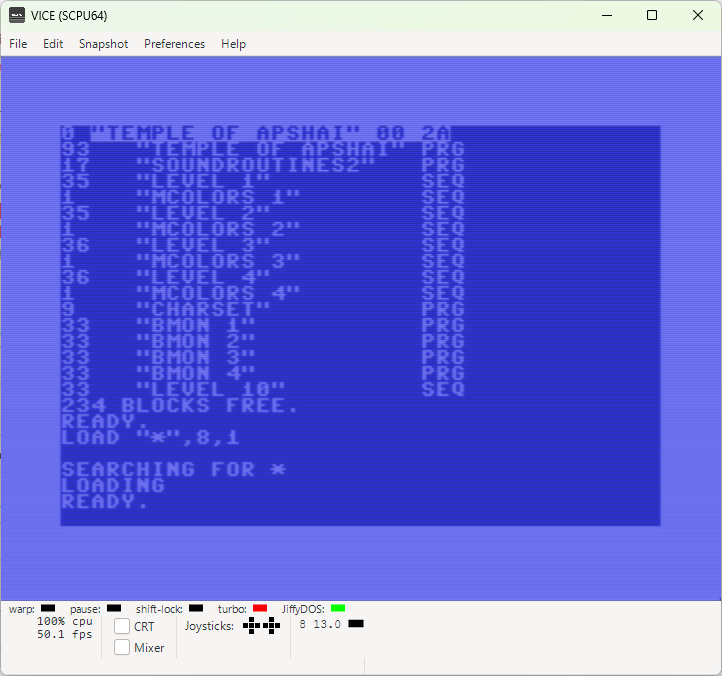This screenshot has height=676, width=722.
Task: Toggle the warp mode indicator
Action: [x=48, y=608]
